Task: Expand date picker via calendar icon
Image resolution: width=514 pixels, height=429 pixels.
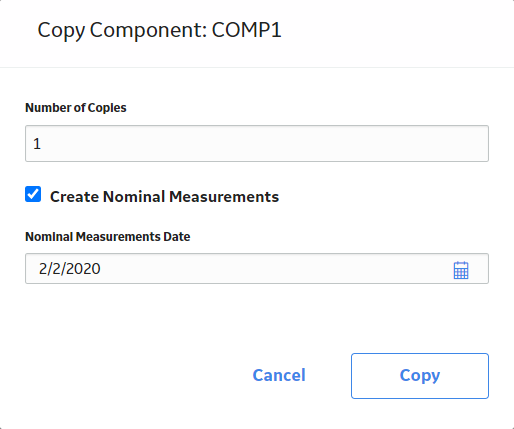Action: tap(461, 270)
